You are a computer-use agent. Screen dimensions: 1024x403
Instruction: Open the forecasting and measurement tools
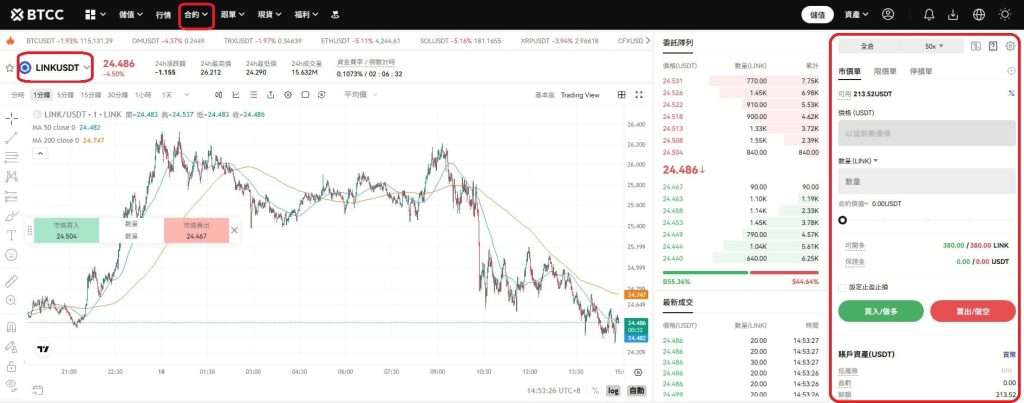pos(12,196)
